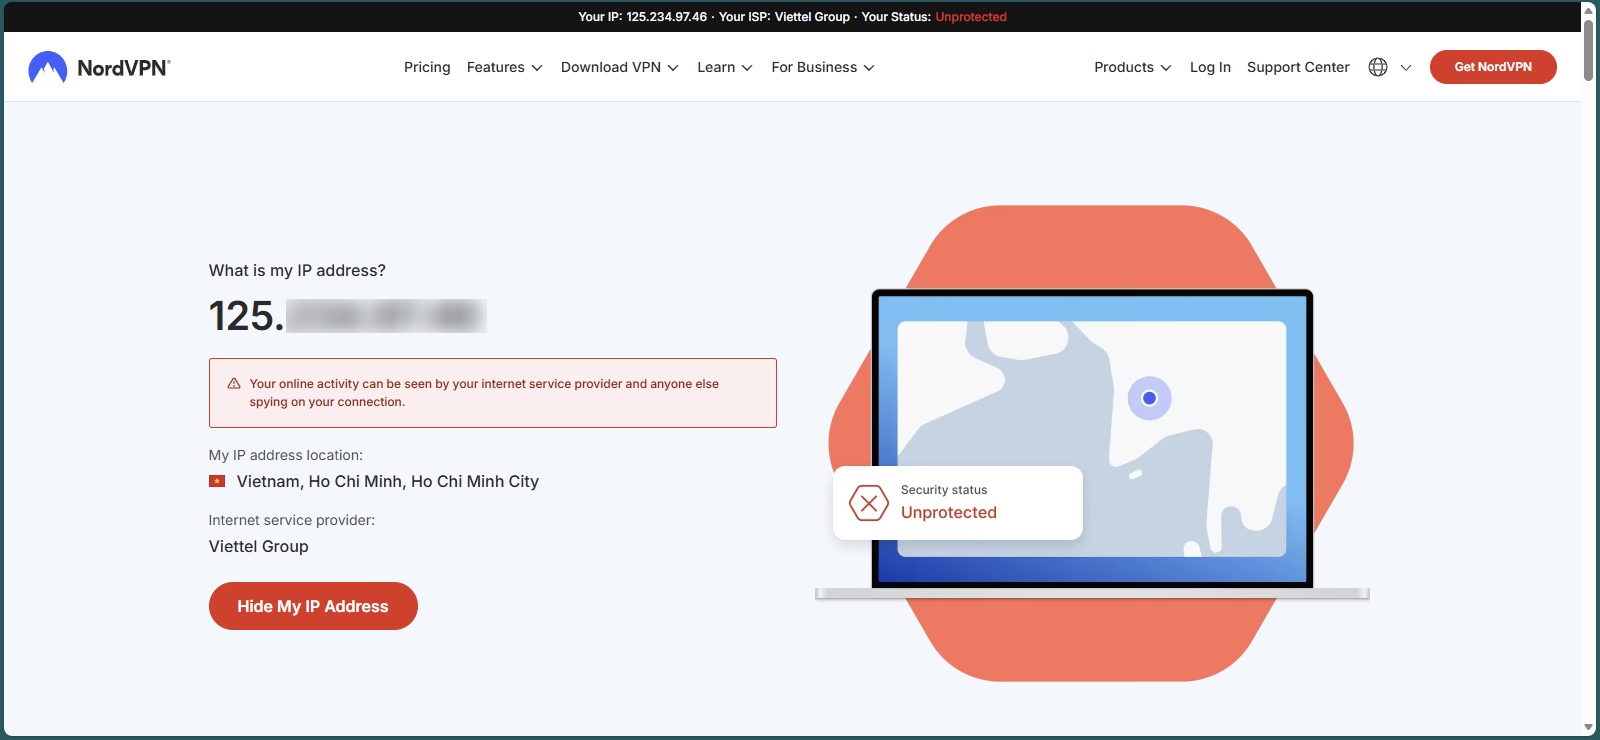Click 'My IP address location:' label

[x=286, y=455]
